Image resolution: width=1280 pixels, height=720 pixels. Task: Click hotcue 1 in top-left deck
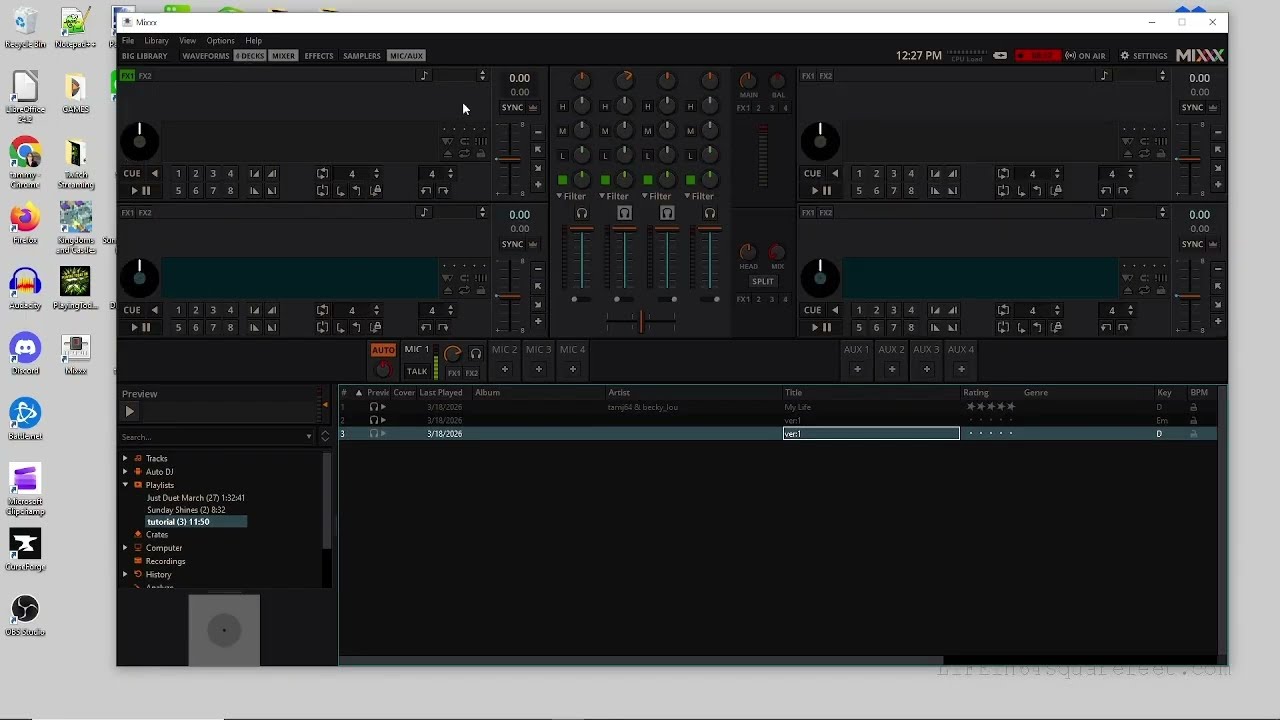click(x=179, y=174)
